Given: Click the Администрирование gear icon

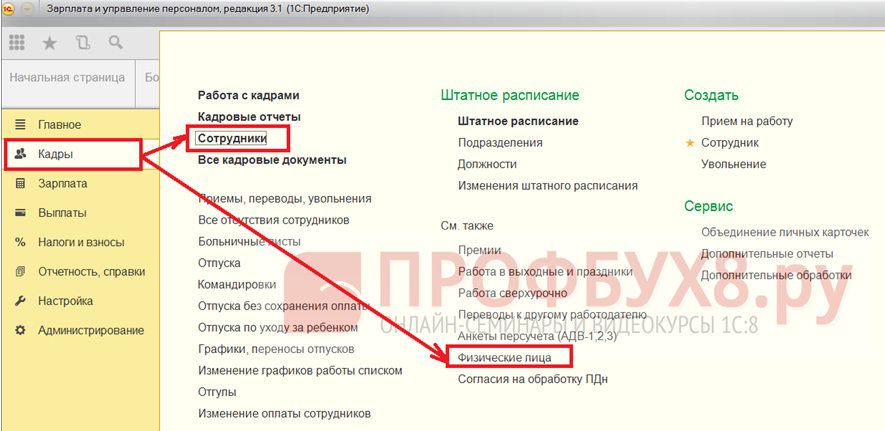Looking at the screenshot, I should point(20,331).
